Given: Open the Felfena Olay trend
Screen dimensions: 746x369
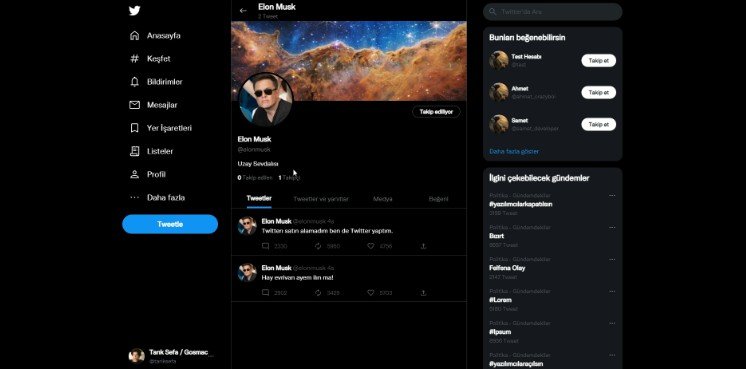Looking at the screenshot, I should (507, 268).
